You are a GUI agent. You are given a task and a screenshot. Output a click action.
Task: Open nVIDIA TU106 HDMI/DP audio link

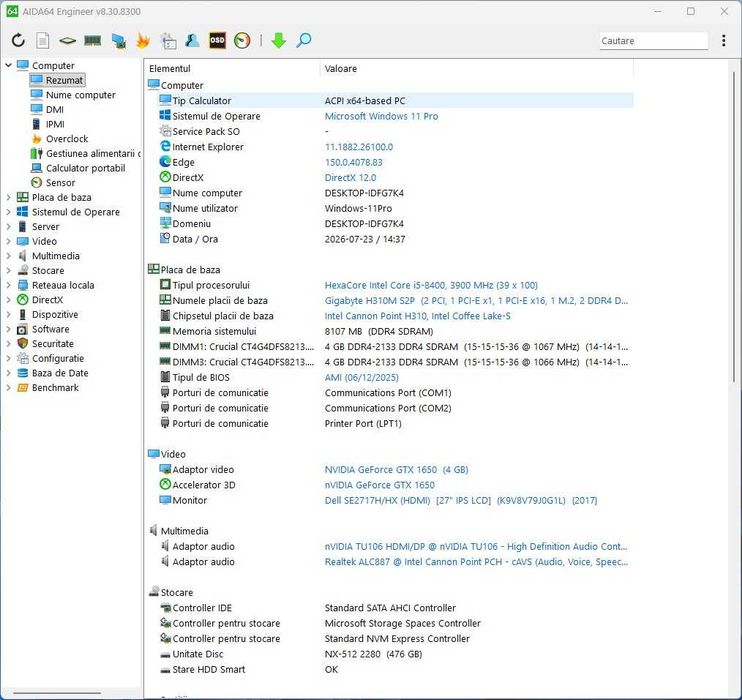click(x=476, y=546)
